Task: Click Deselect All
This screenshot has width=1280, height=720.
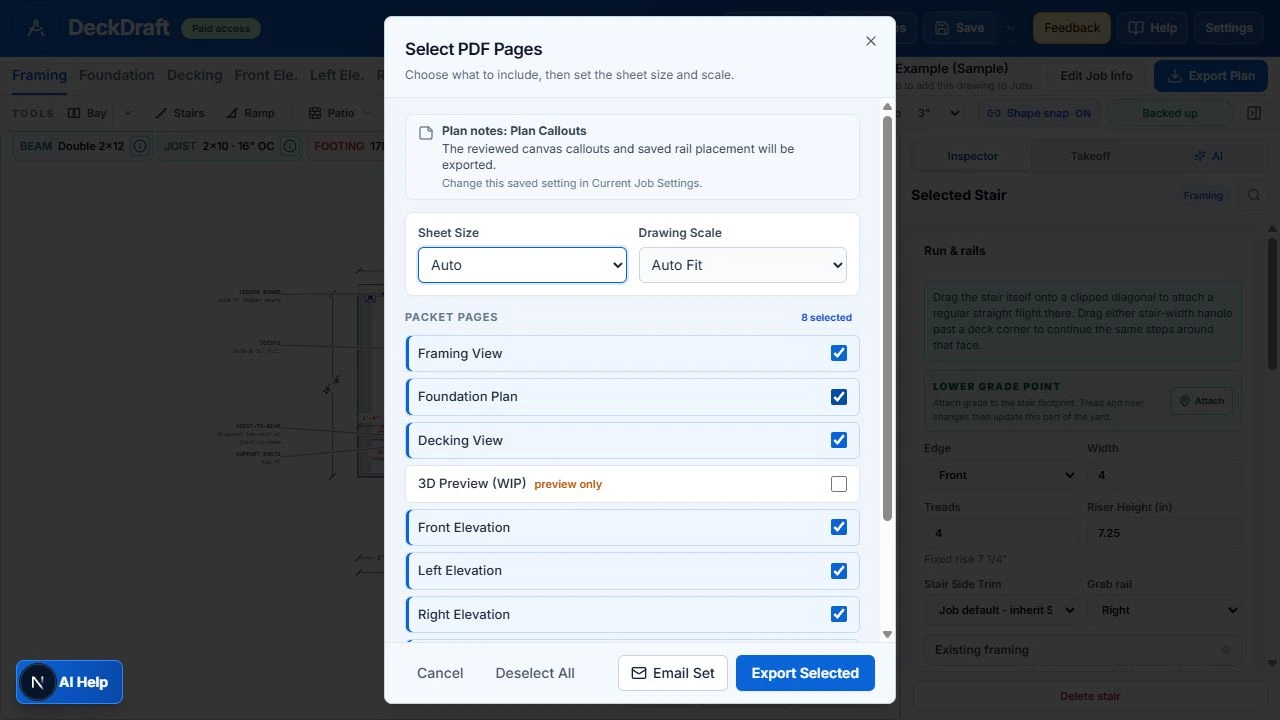Action: tap(535, 673)
